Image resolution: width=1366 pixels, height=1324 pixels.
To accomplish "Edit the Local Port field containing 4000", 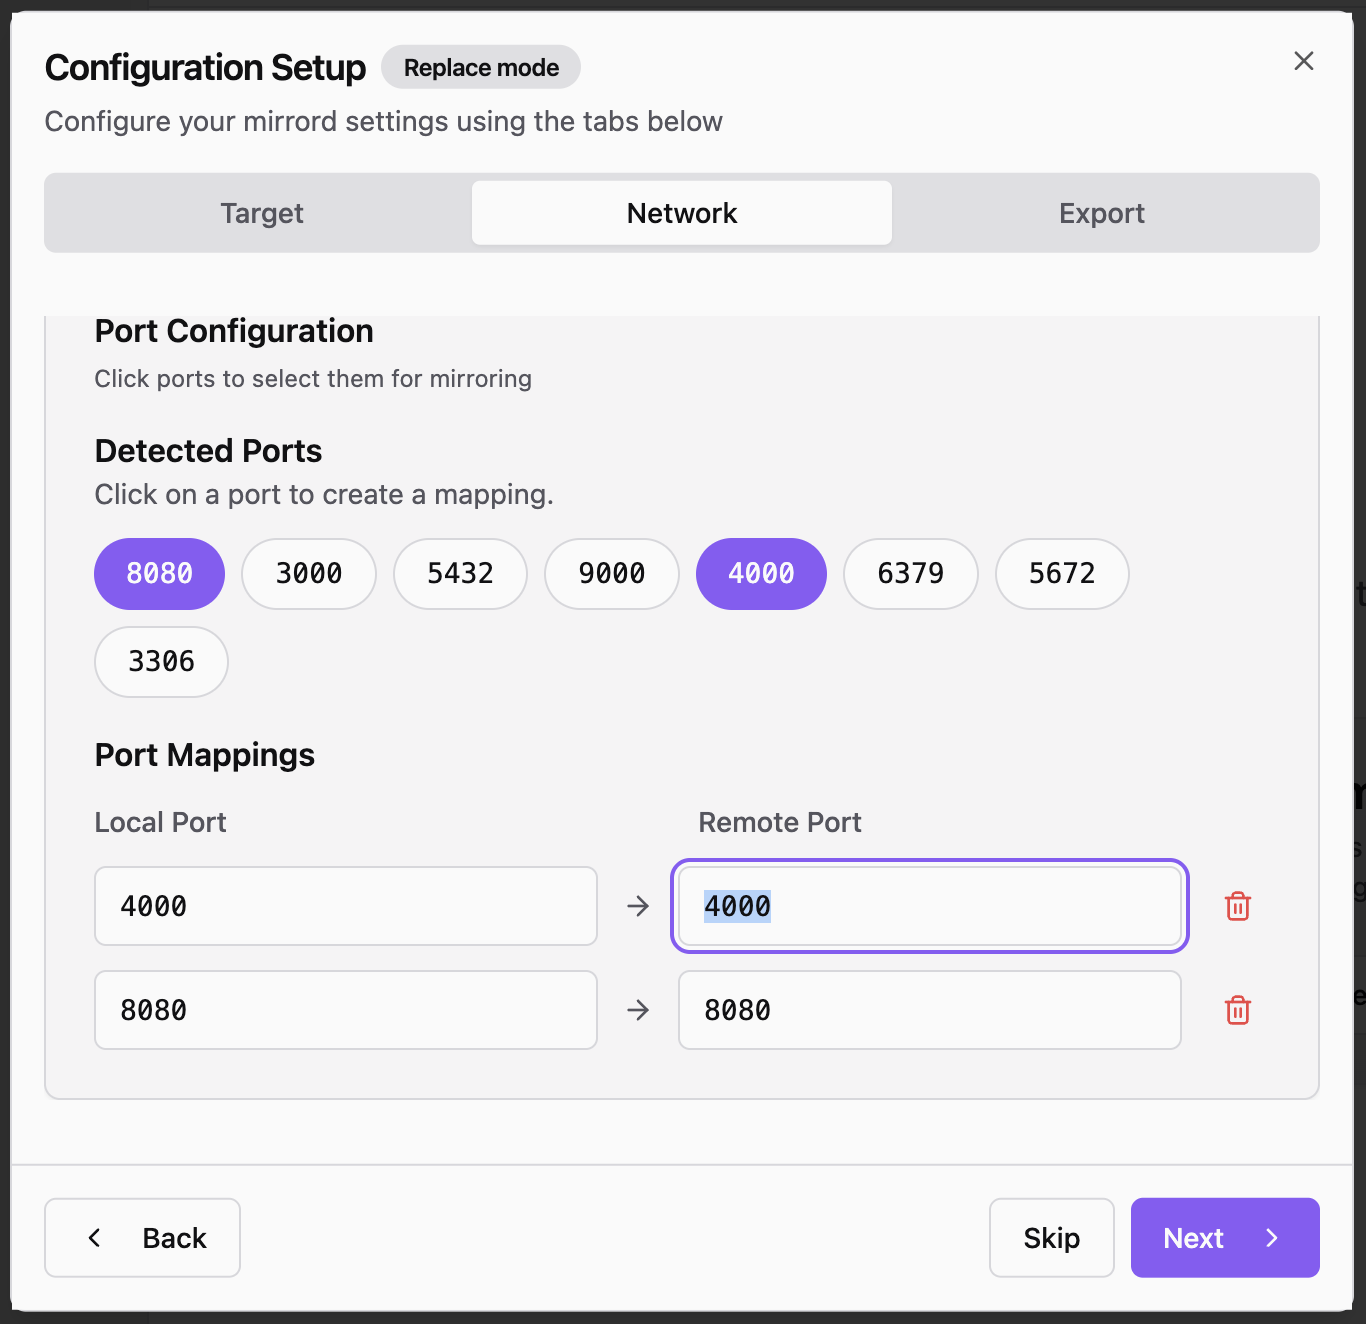I will pyautogui.click(x=345, y=906).
